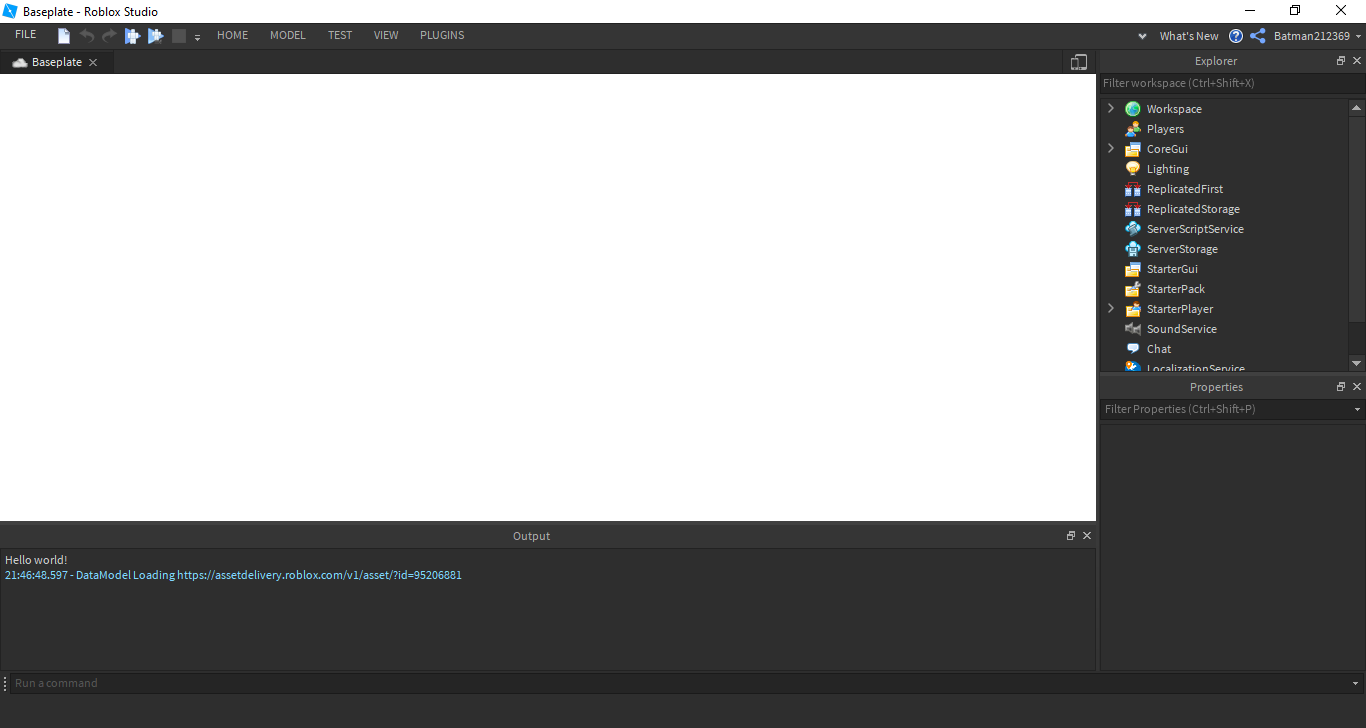
Task: Undock the Output panel
Action: point(1071,536)
